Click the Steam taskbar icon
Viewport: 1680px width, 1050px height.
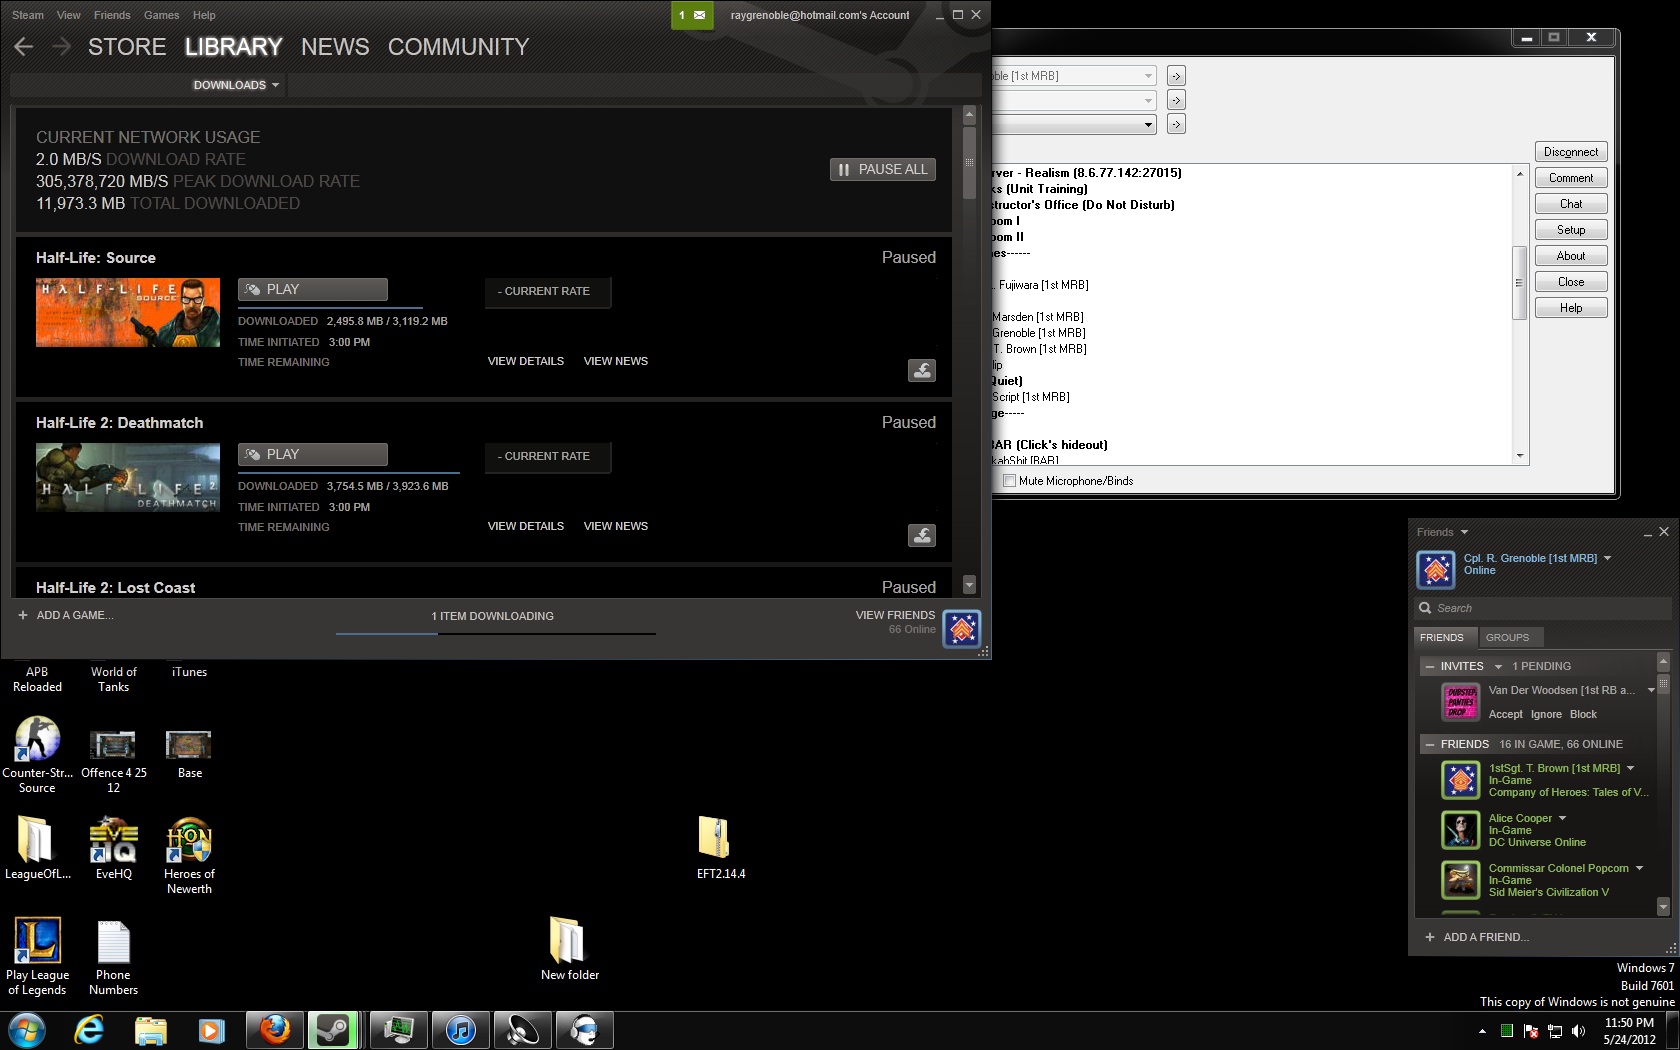(332, 1030)
